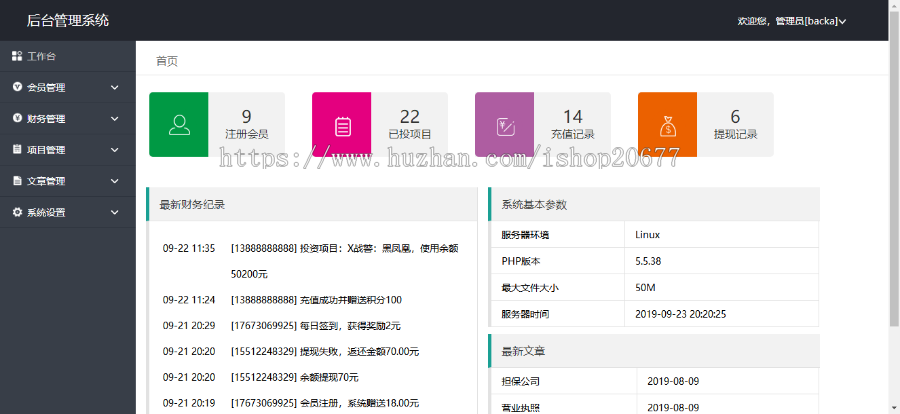Click the orange 提现记录 money bag tile

pyautogui.click(x=668, y=125)
